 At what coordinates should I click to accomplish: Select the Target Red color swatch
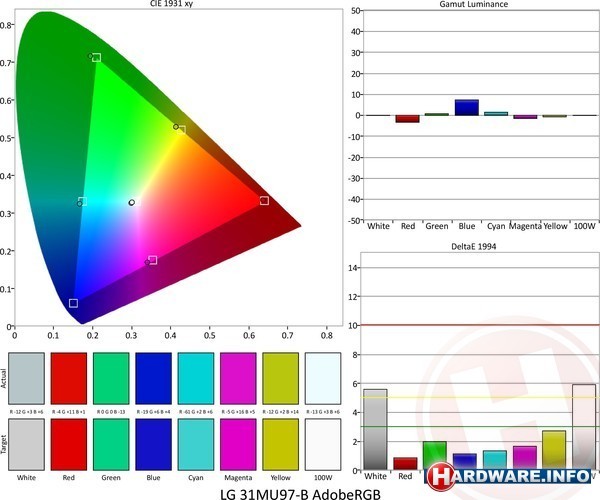coord(69,445)
